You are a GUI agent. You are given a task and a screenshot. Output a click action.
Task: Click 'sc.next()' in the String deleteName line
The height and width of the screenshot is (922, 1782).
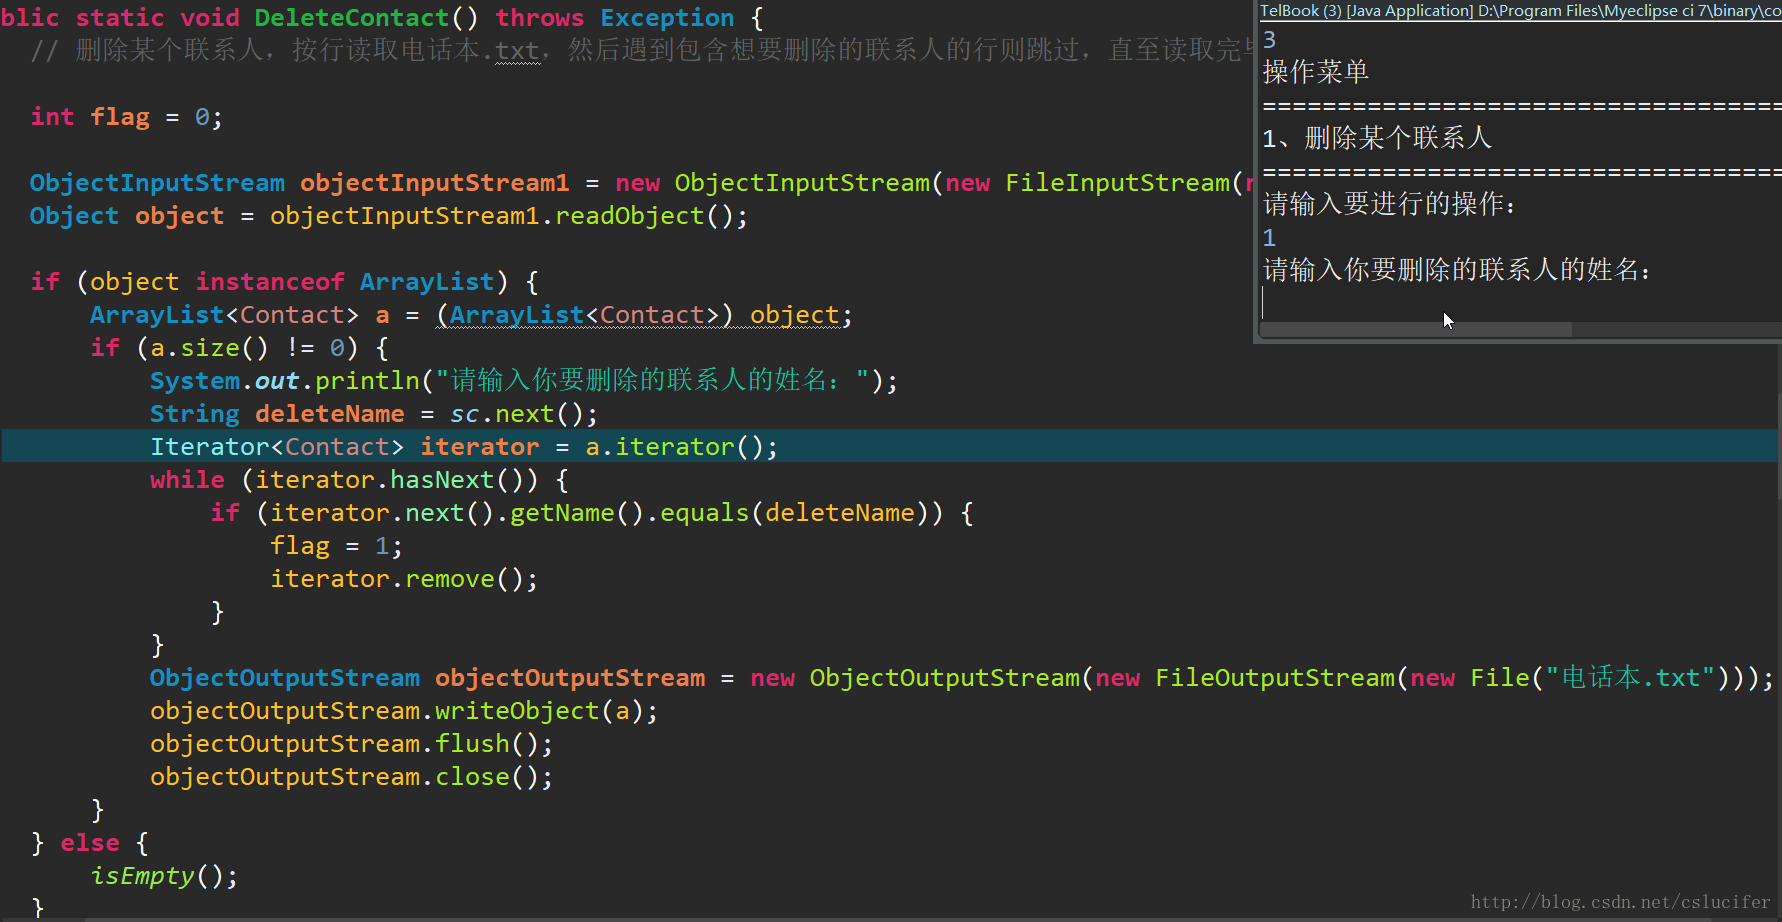coord(517,414)
